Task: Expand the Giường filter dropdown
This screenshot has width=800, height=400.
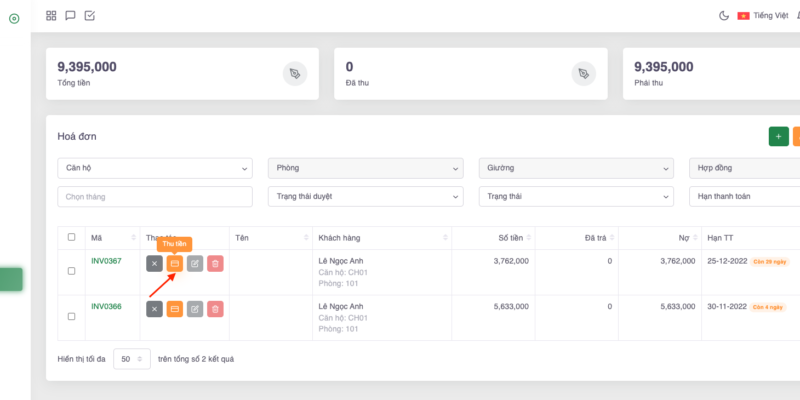Action: click(x=575, y=168)
